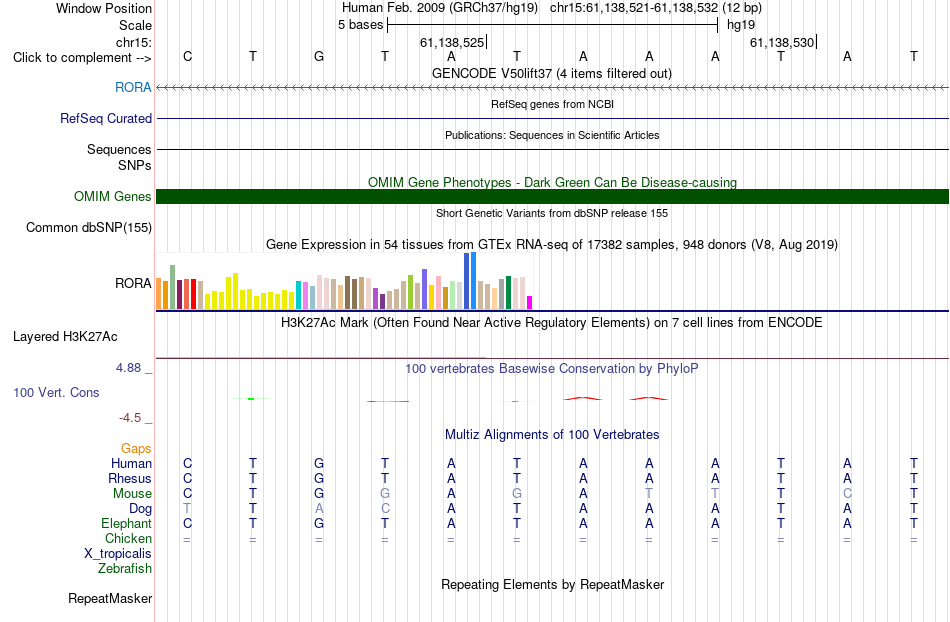The width and height of the screenshot is (950, 622).
Task: Click the Window Position label
Action: 104,8
